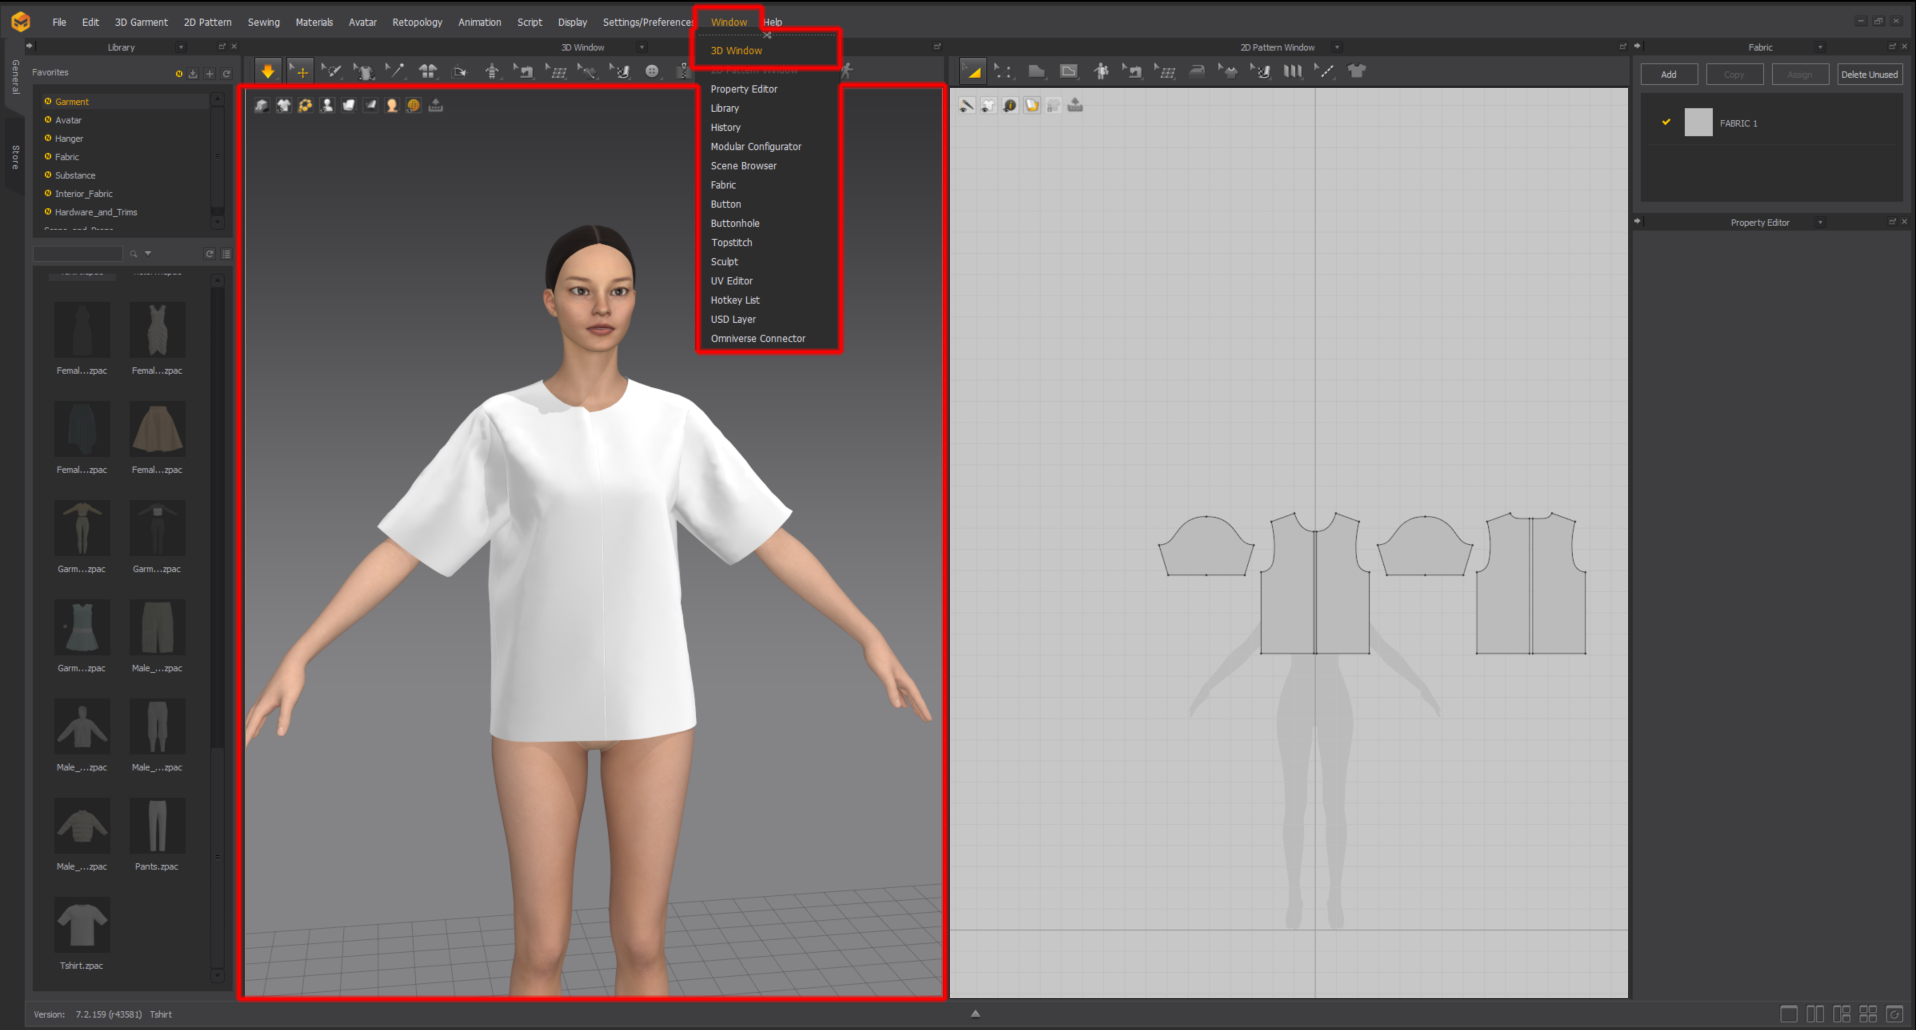Click the Add button in the Fabric panel
The height and width of the screenshot is (1030, 1916).
pos(1668,74)
